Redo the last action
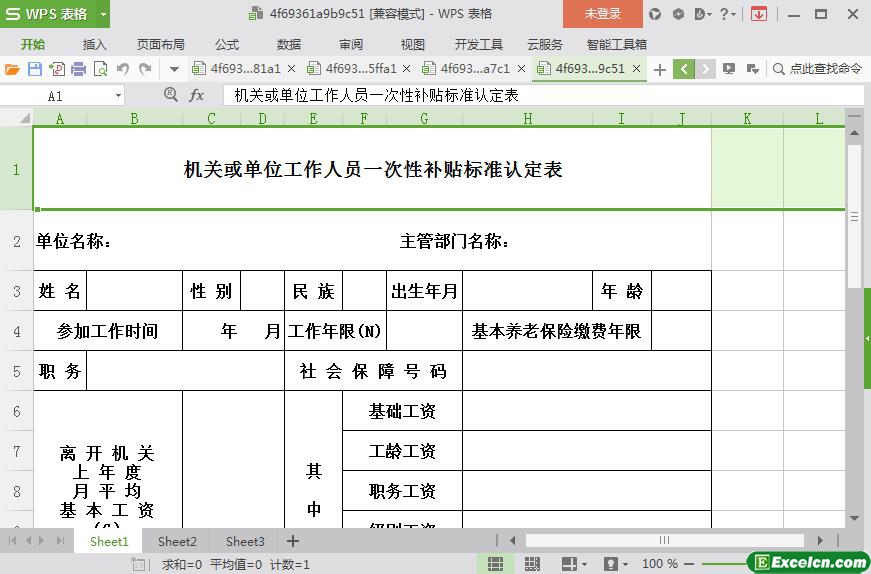The image size is (871, 574). click(145, 69)
